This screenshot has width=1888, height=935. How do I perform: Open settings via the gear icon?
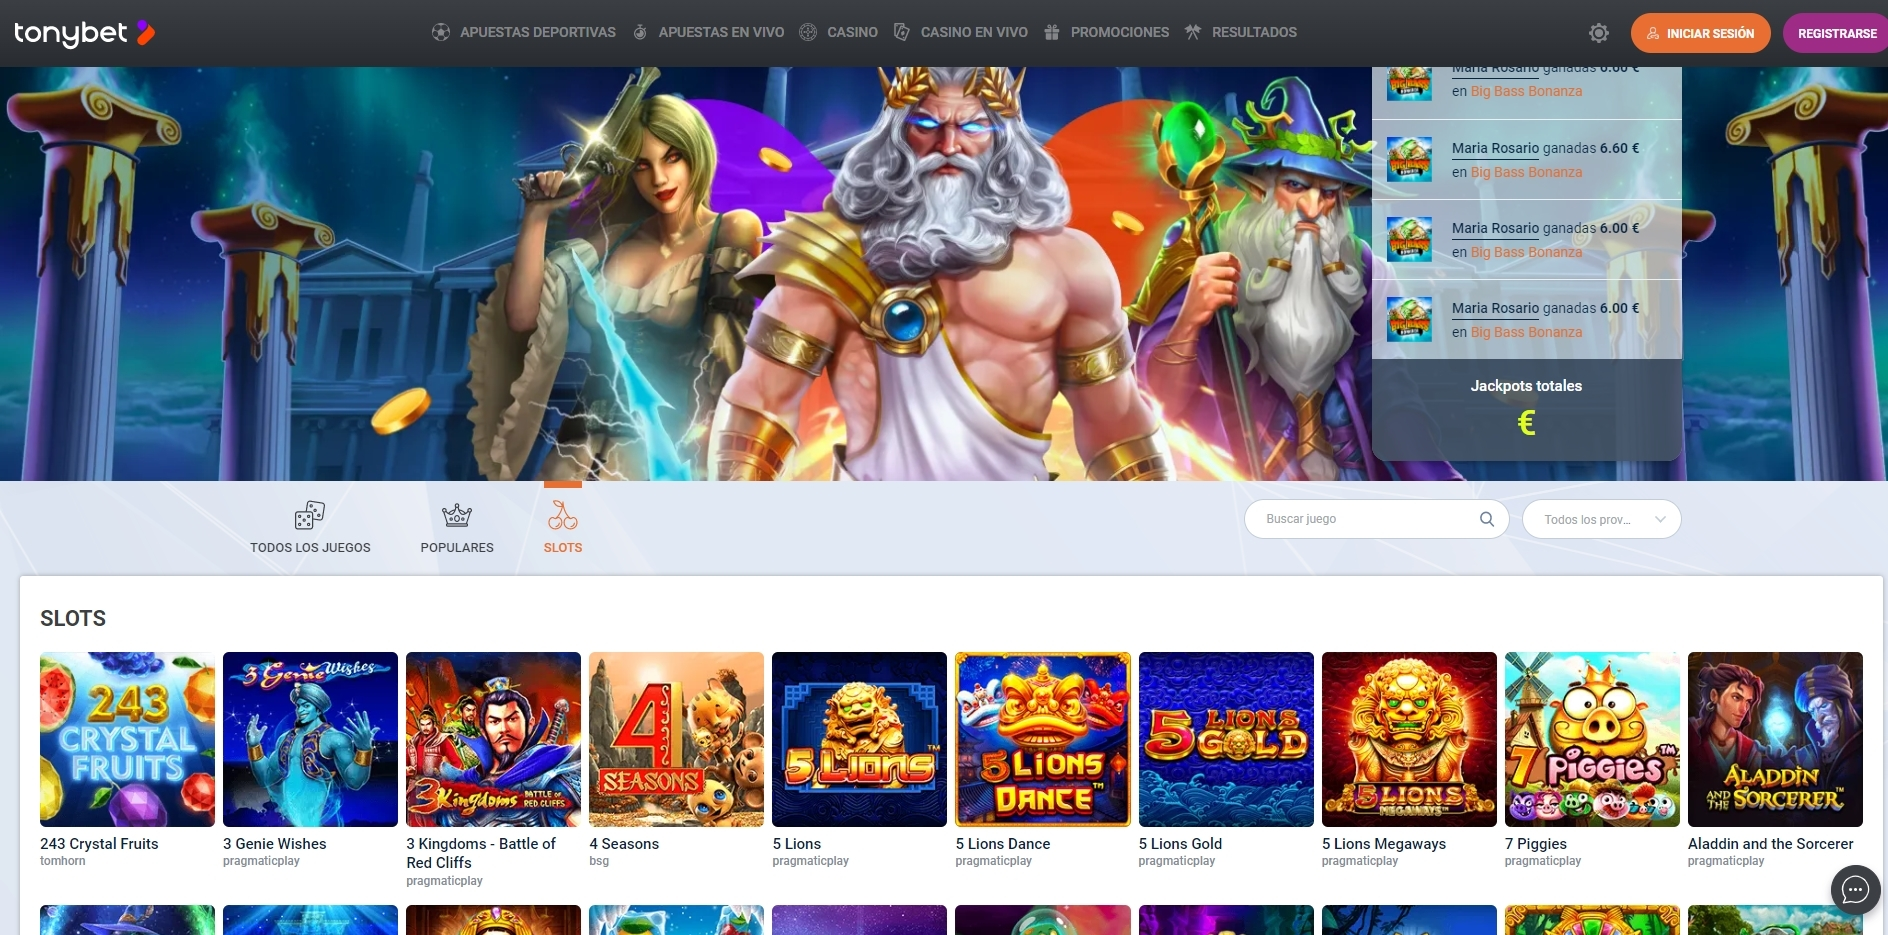tap(1599, 33)
